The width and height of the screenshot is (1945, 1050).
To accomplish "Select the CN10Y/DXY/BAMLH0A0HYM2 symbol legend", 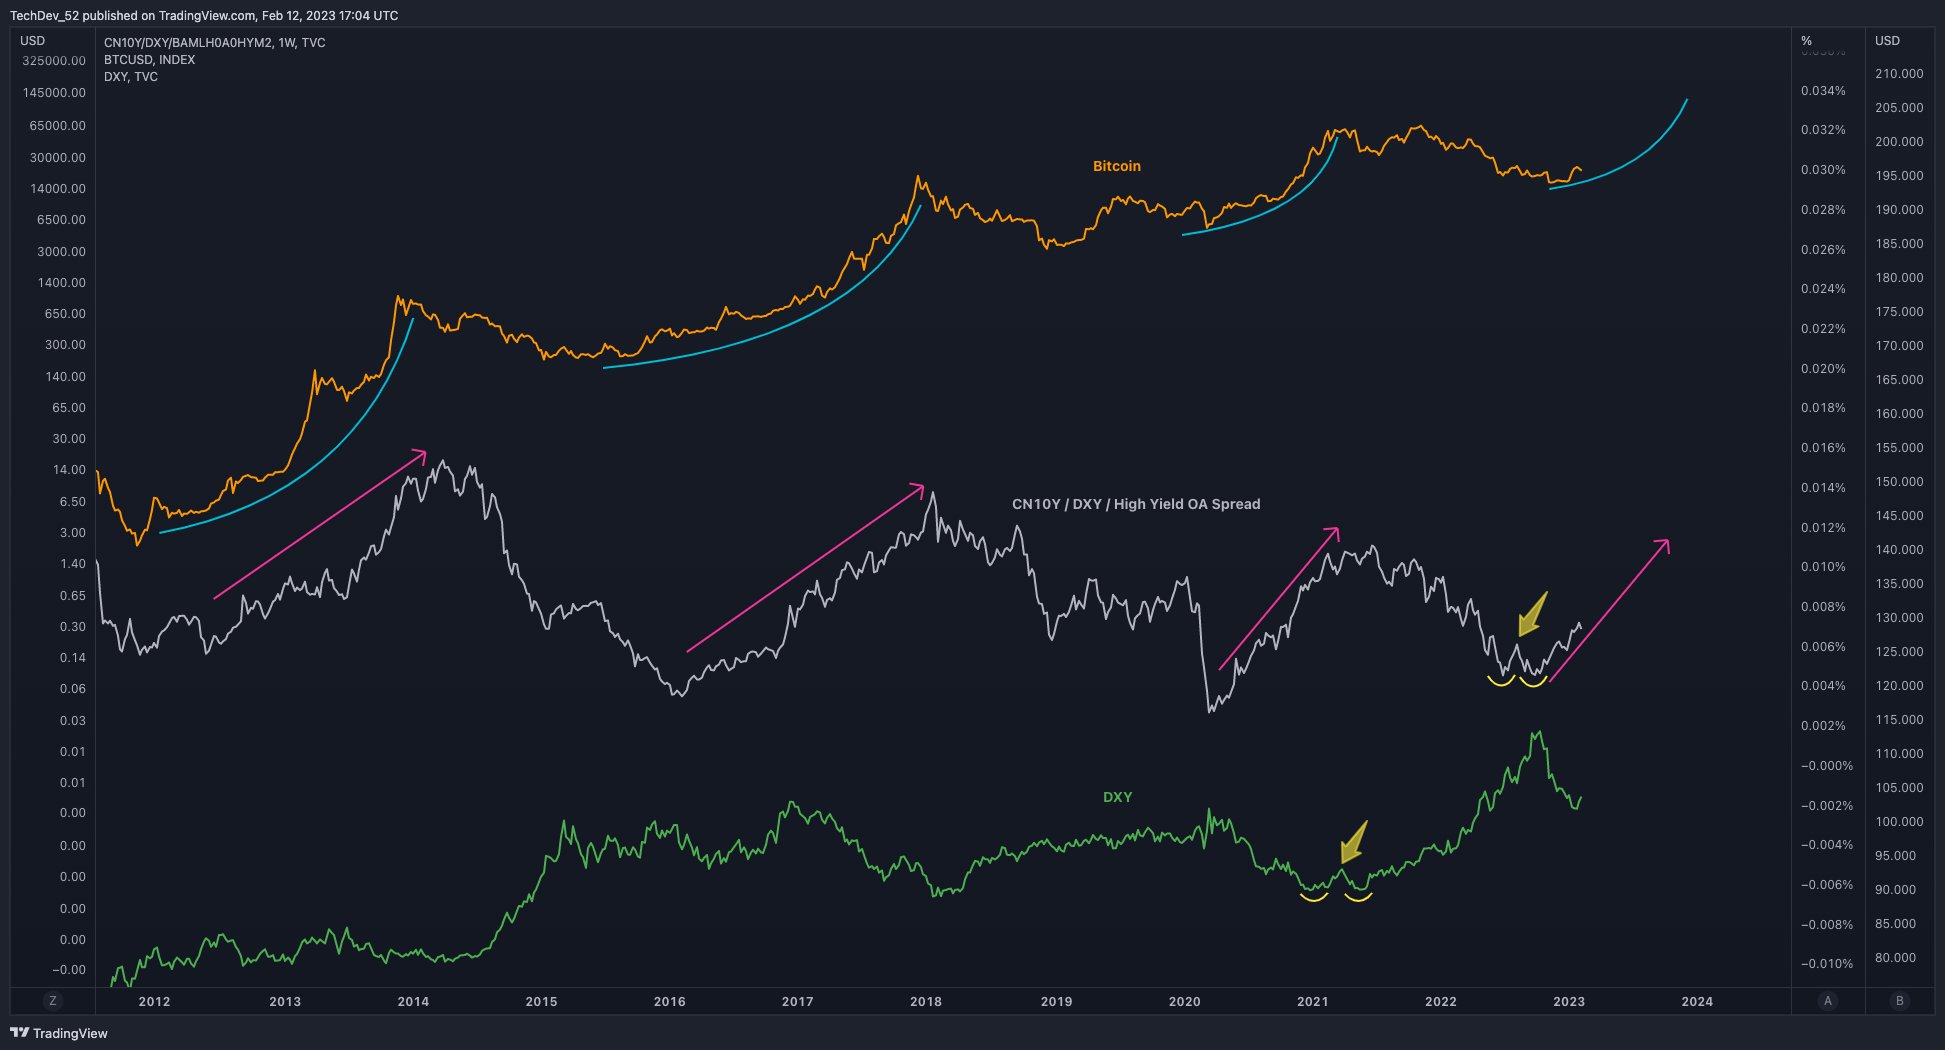I will pyautogui.click(x=214, y=43).
